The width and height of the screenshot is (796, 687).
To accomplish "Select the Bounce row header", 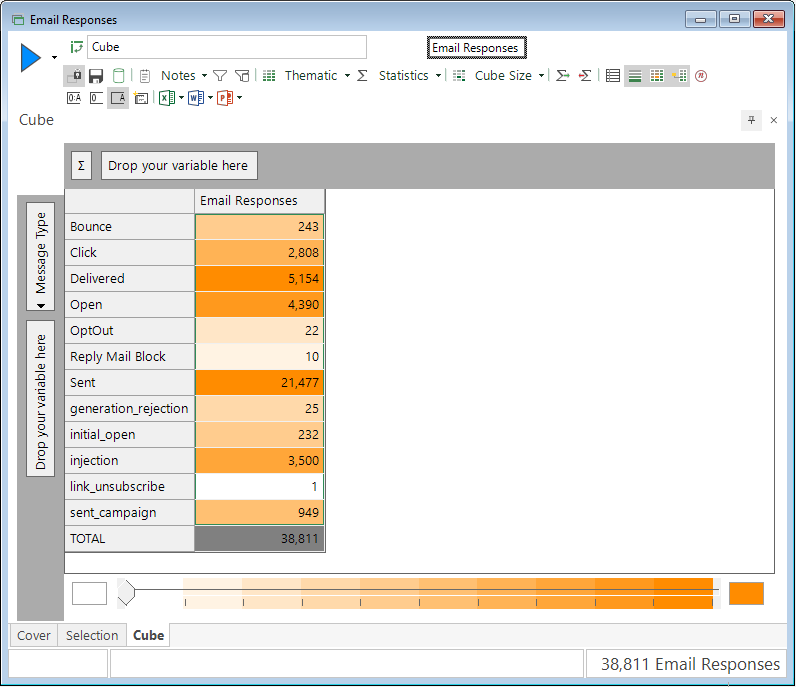I will click(x=130, y=227).
